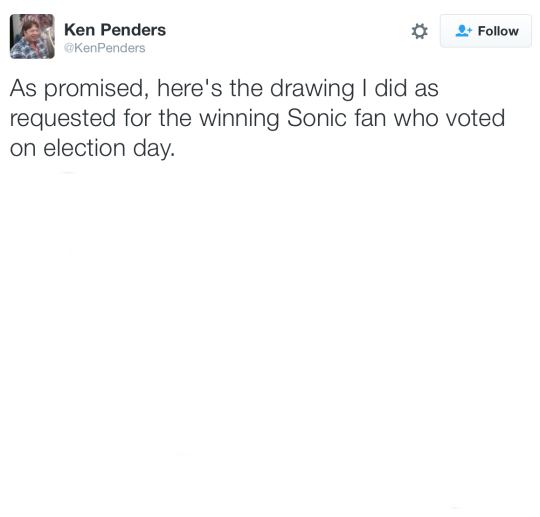The image size is (540, 517).
Task: Click the person-plus icon inside Follow button
Action: 464,31
